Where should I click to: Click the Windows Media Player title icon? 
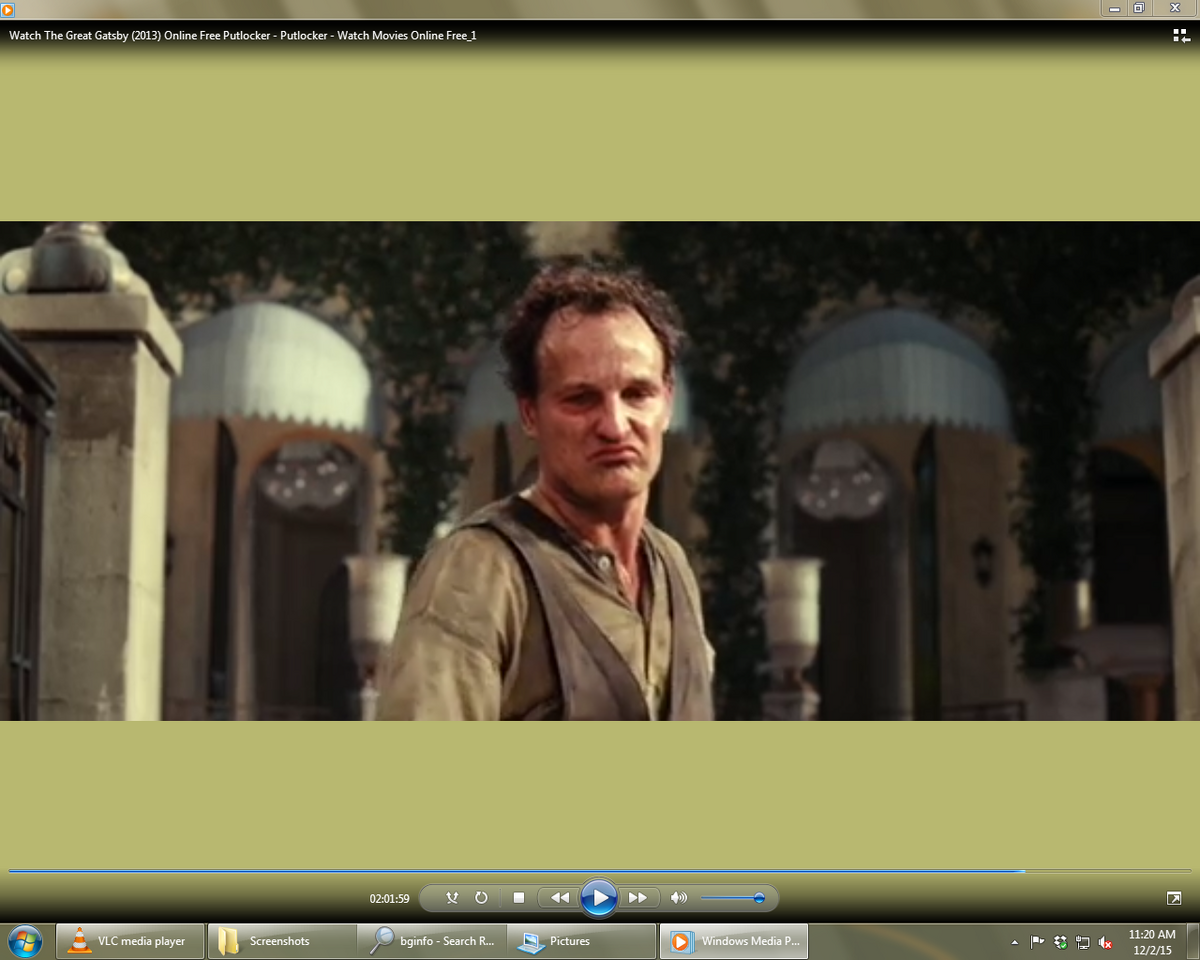click(x=8, y=9)
